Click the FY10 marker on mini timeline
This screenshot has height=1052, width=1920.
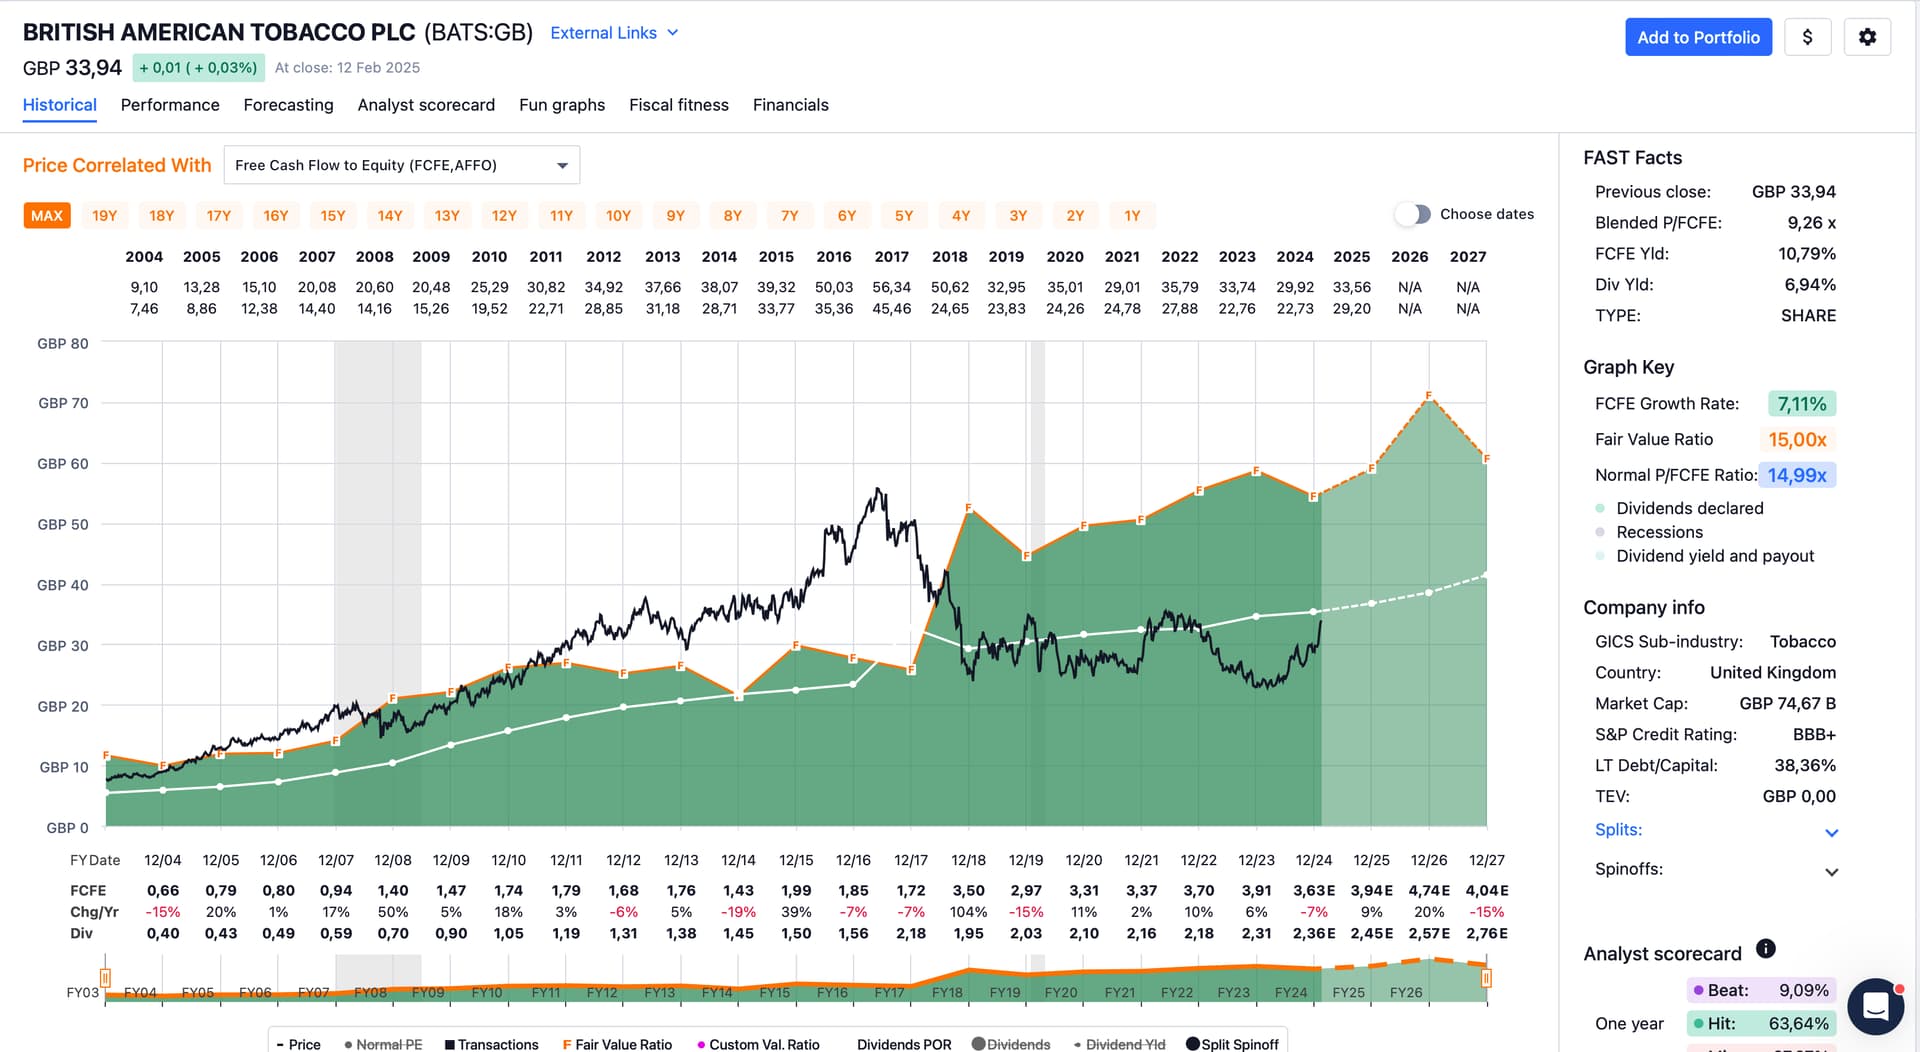click(x=487, y=993)
